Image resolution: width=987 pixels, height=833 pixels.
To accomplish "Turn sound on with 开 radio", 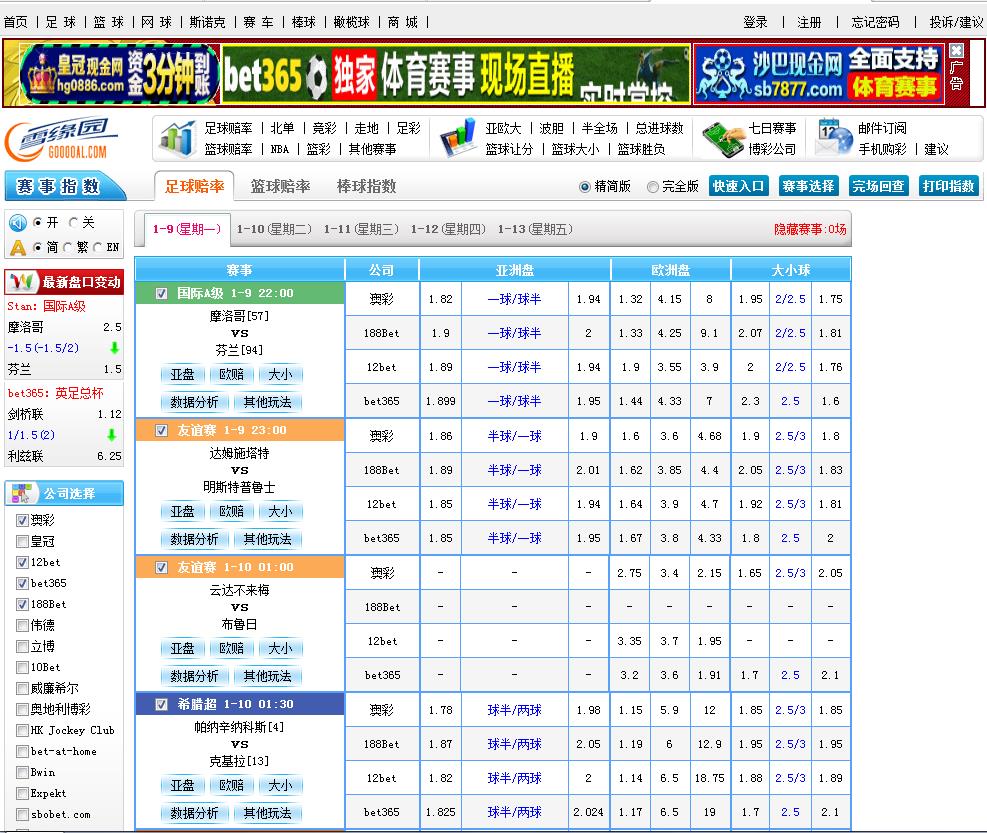I will coord(37,222).
